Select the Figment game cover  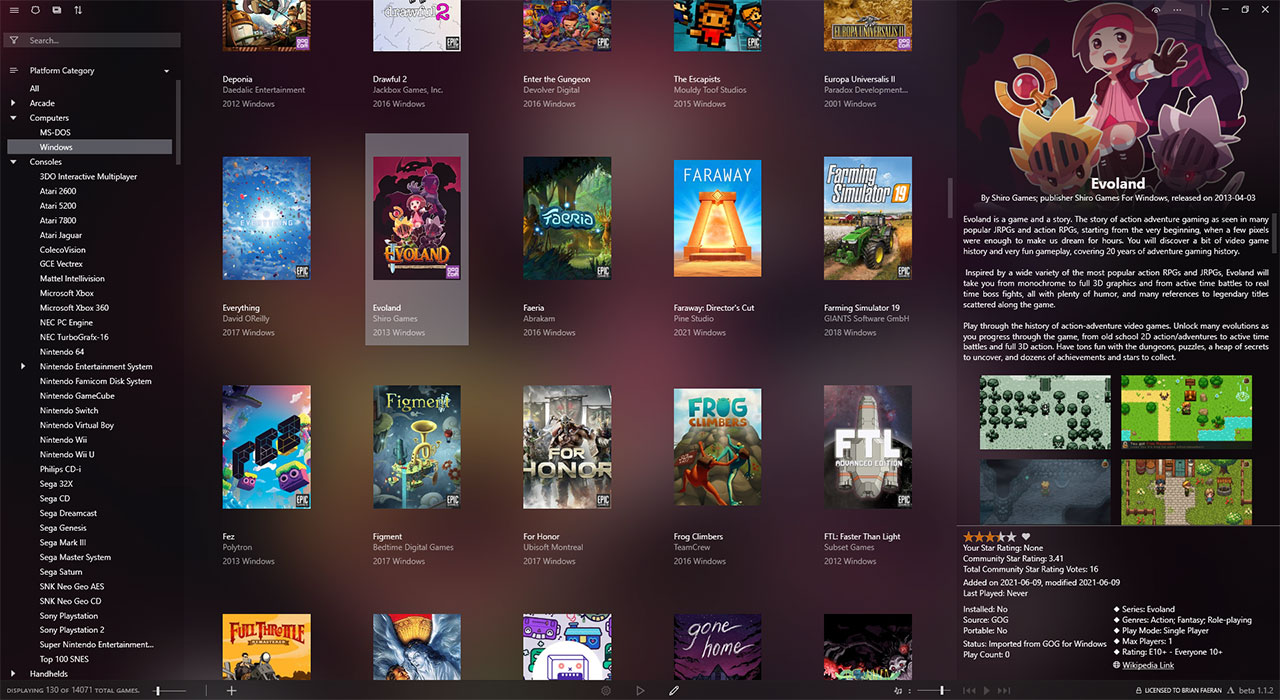click(x=417, y=447)
